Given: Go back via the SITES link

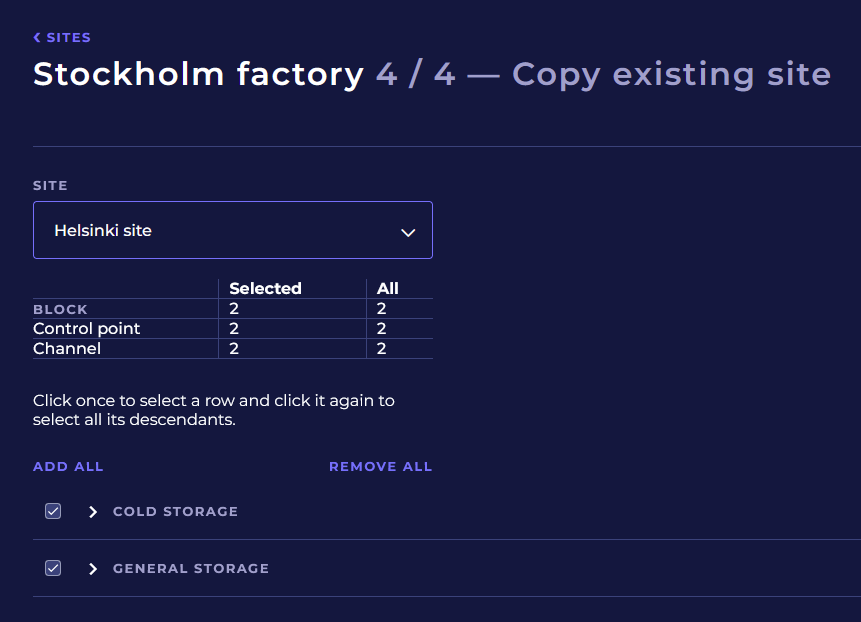Looking at the screenshot, I should coord(68,38).
